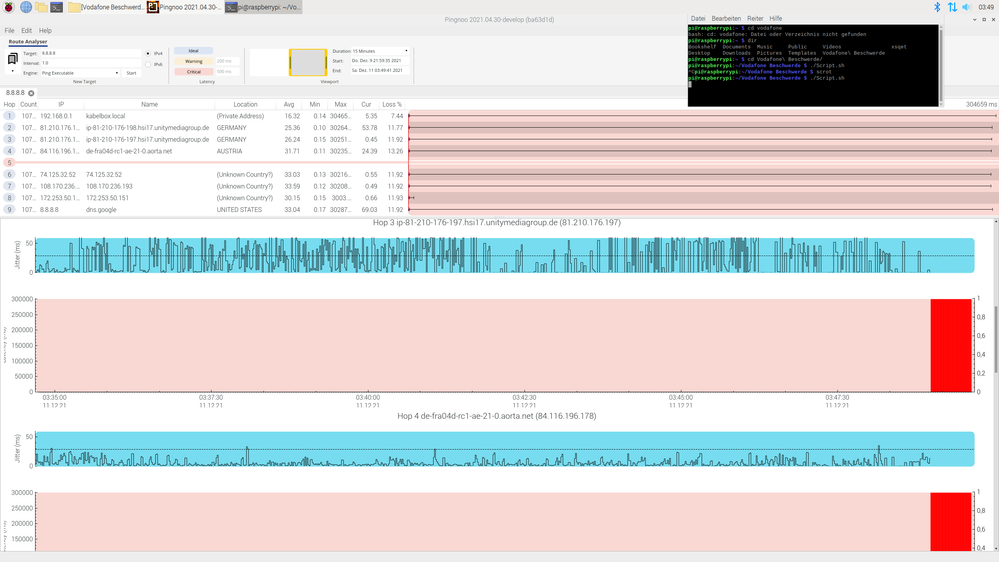This screenshot has height=562, width=999.
Task: Select the IPv4 radio button
Action: point(149,53)
